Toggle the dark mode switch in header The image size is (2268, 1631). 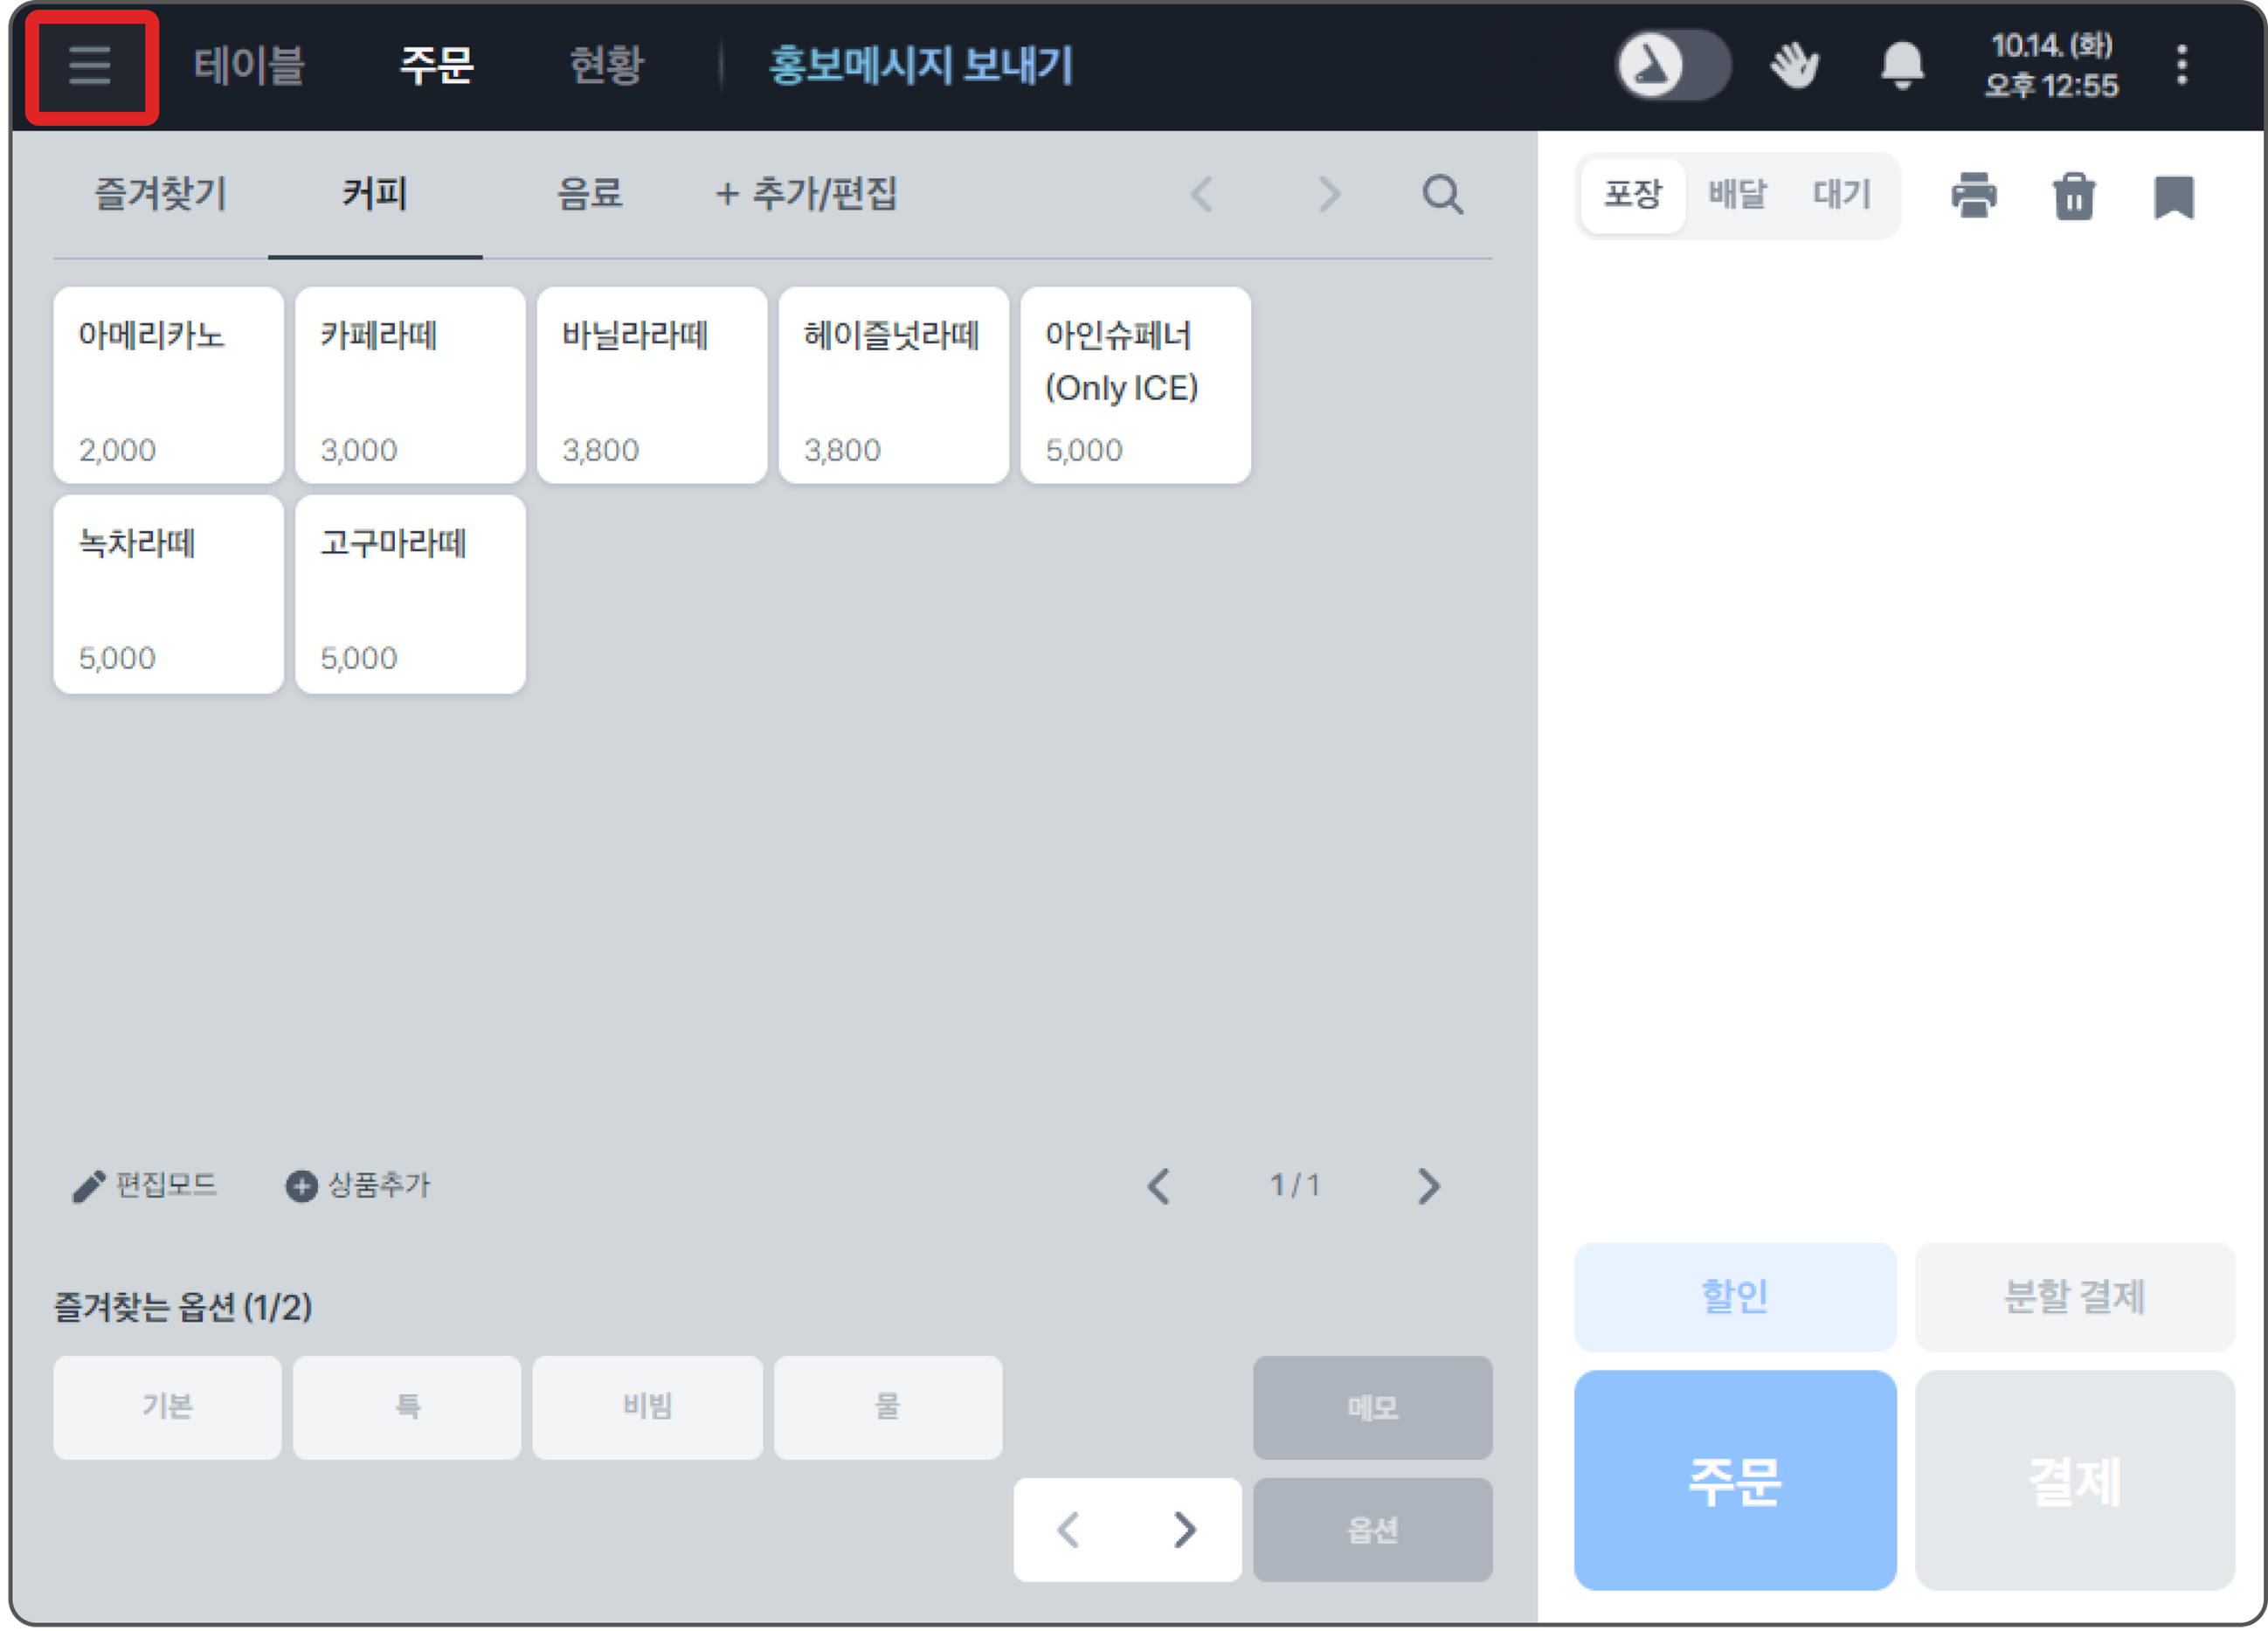[x=1673, y=66]
